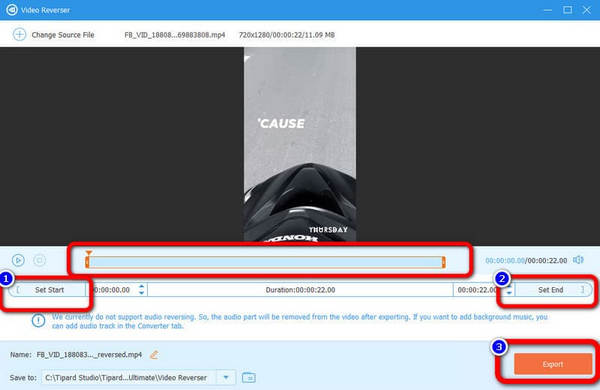The width and height of the screenshot is (600, 390).
Task: Click the right orange trim handle
Action: (443, 262)
